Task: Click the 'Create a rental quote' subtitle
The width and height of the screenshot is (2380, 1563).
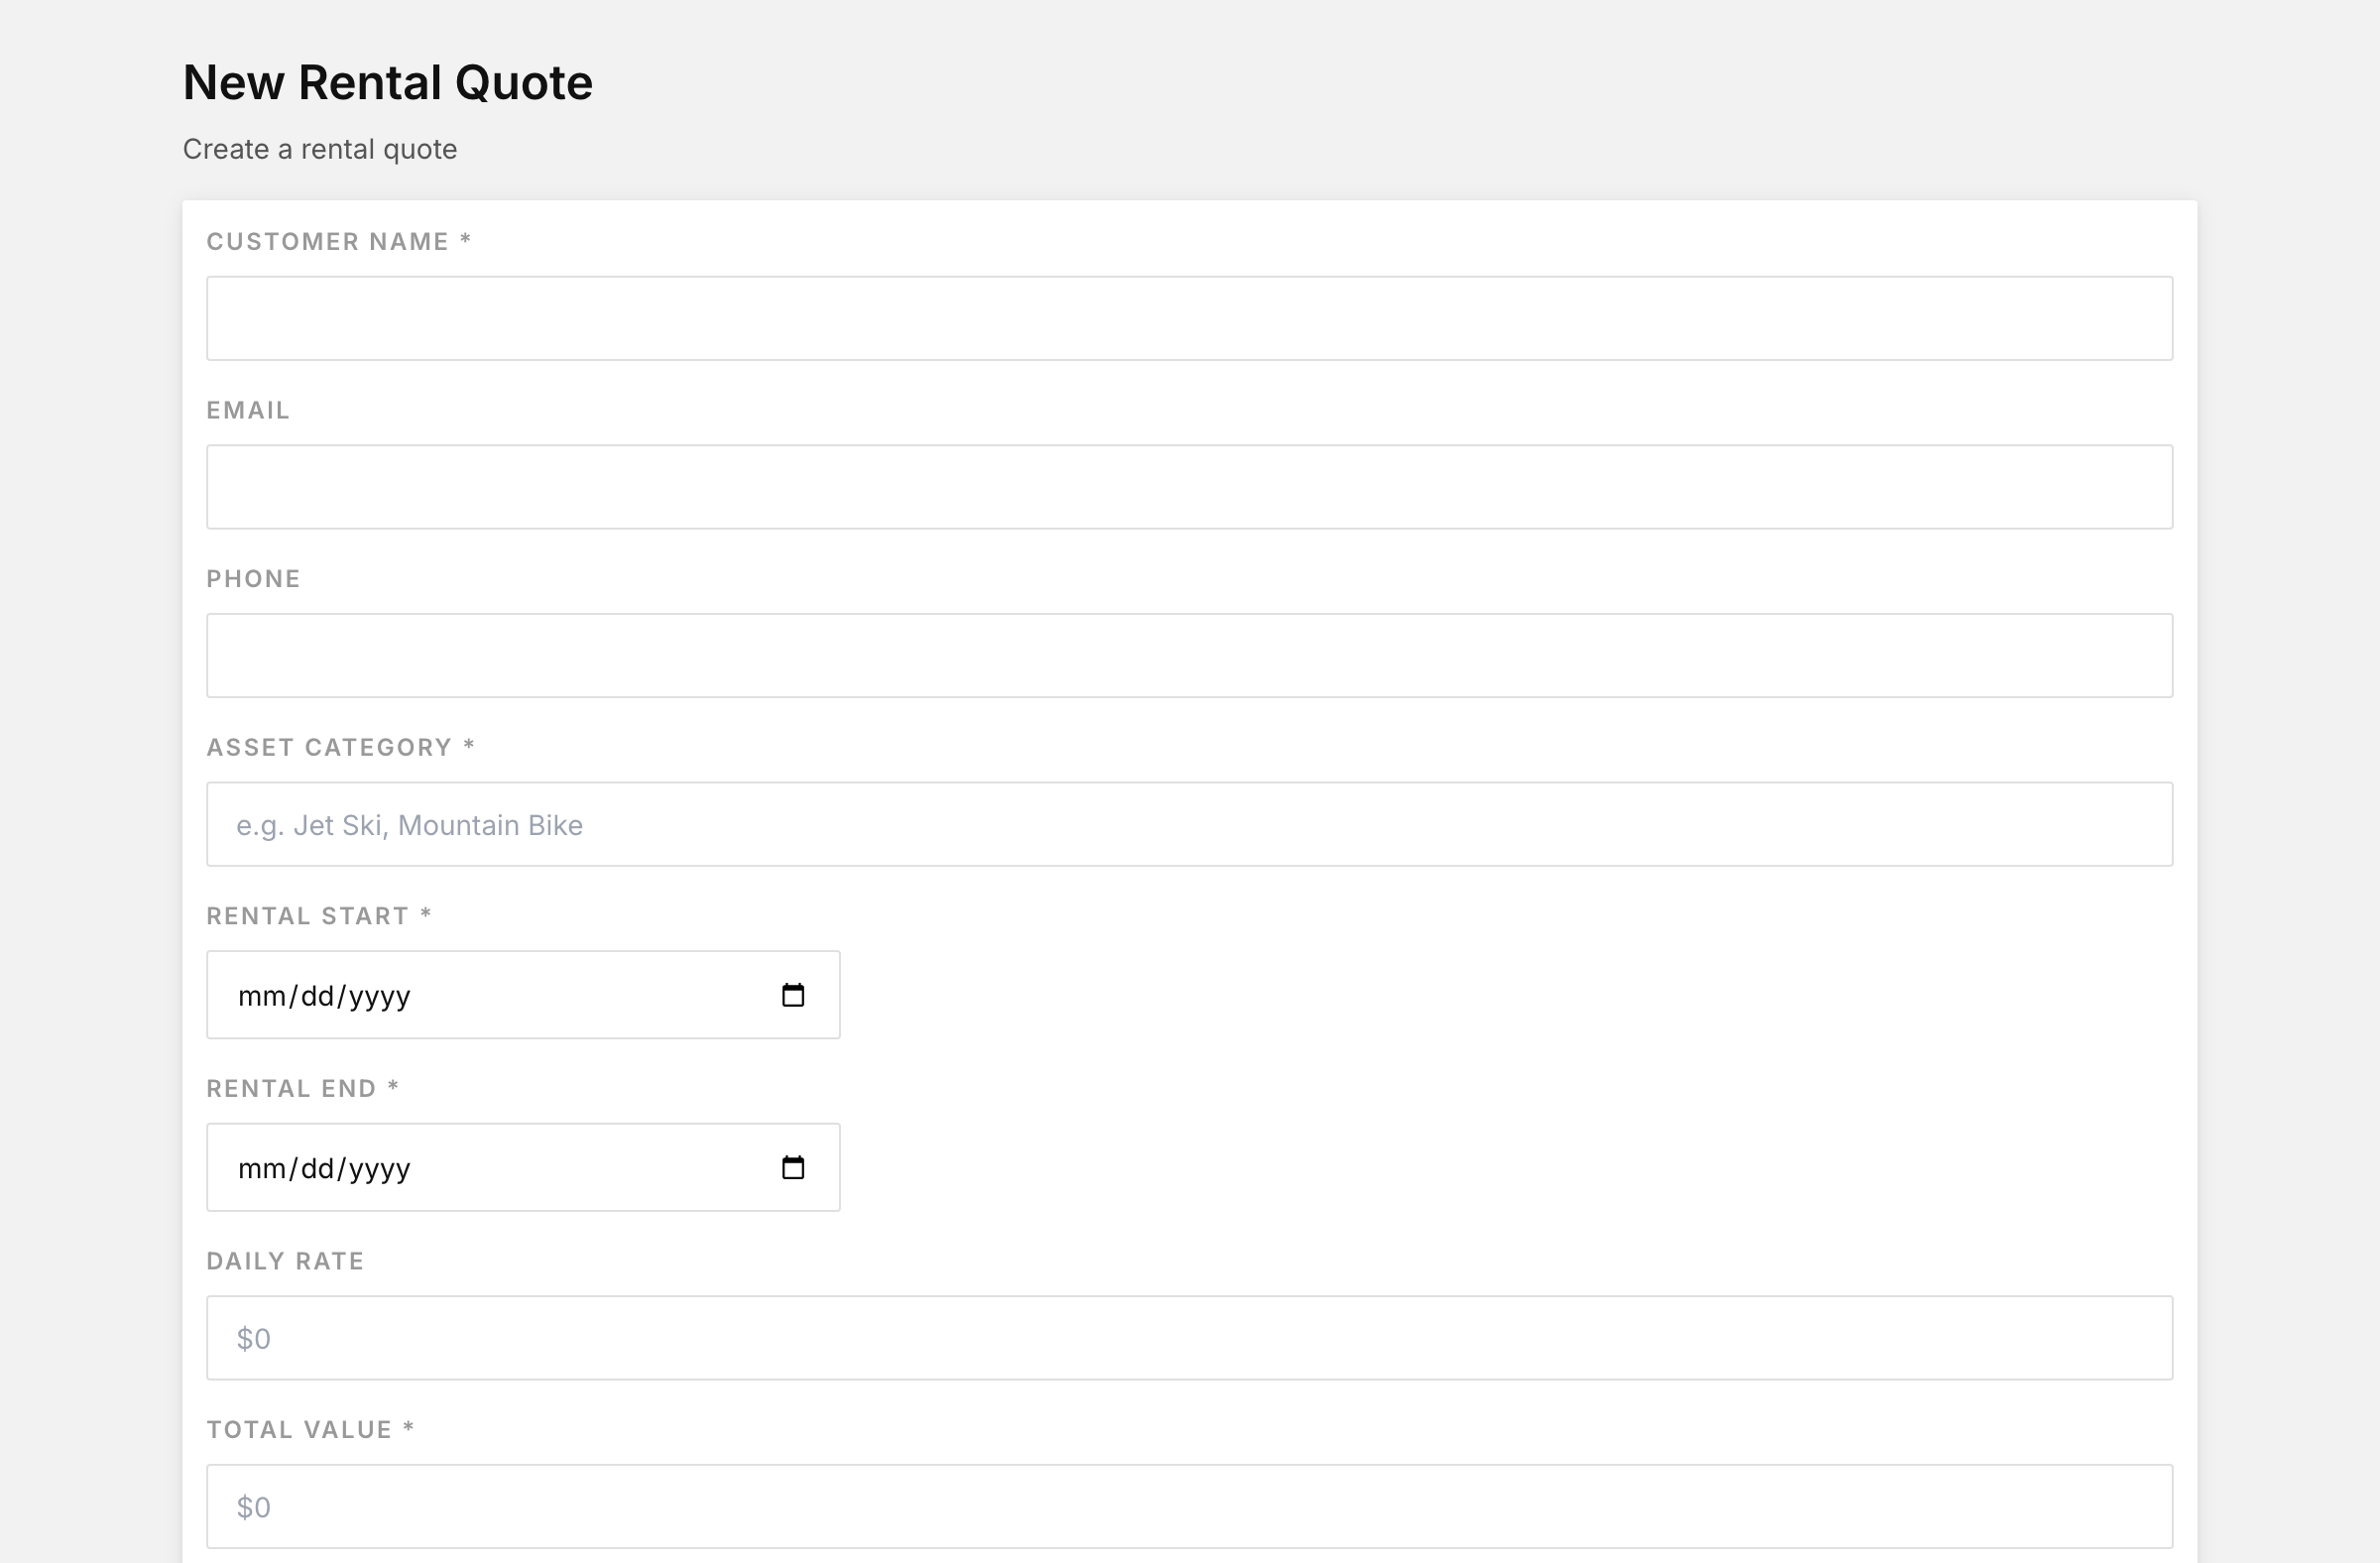Action: pos(320,149)
